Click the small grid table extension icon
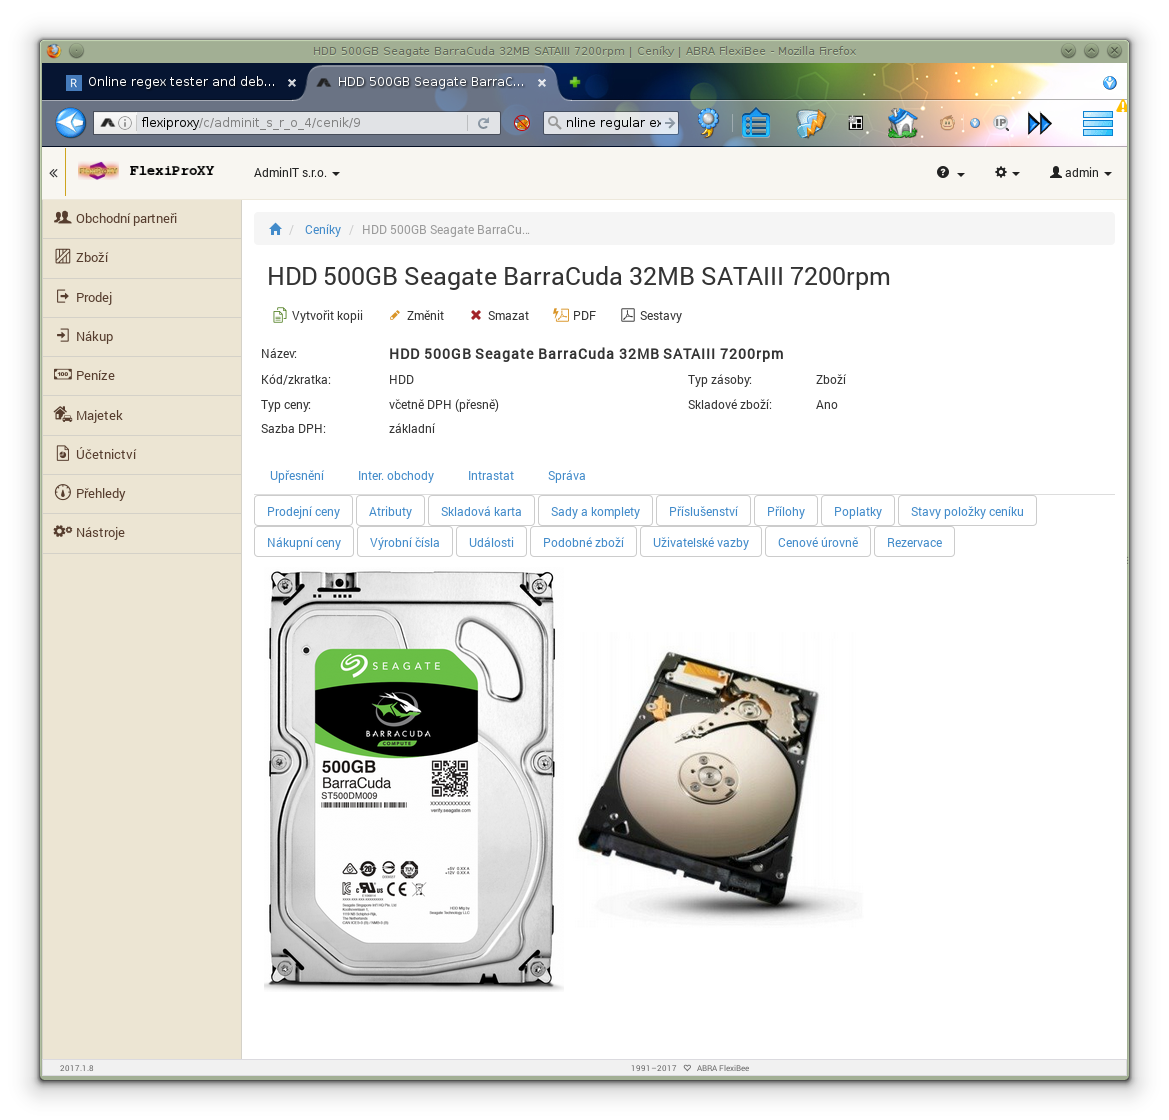This screenshot has height=1120, width=1169. coord(856,123)
